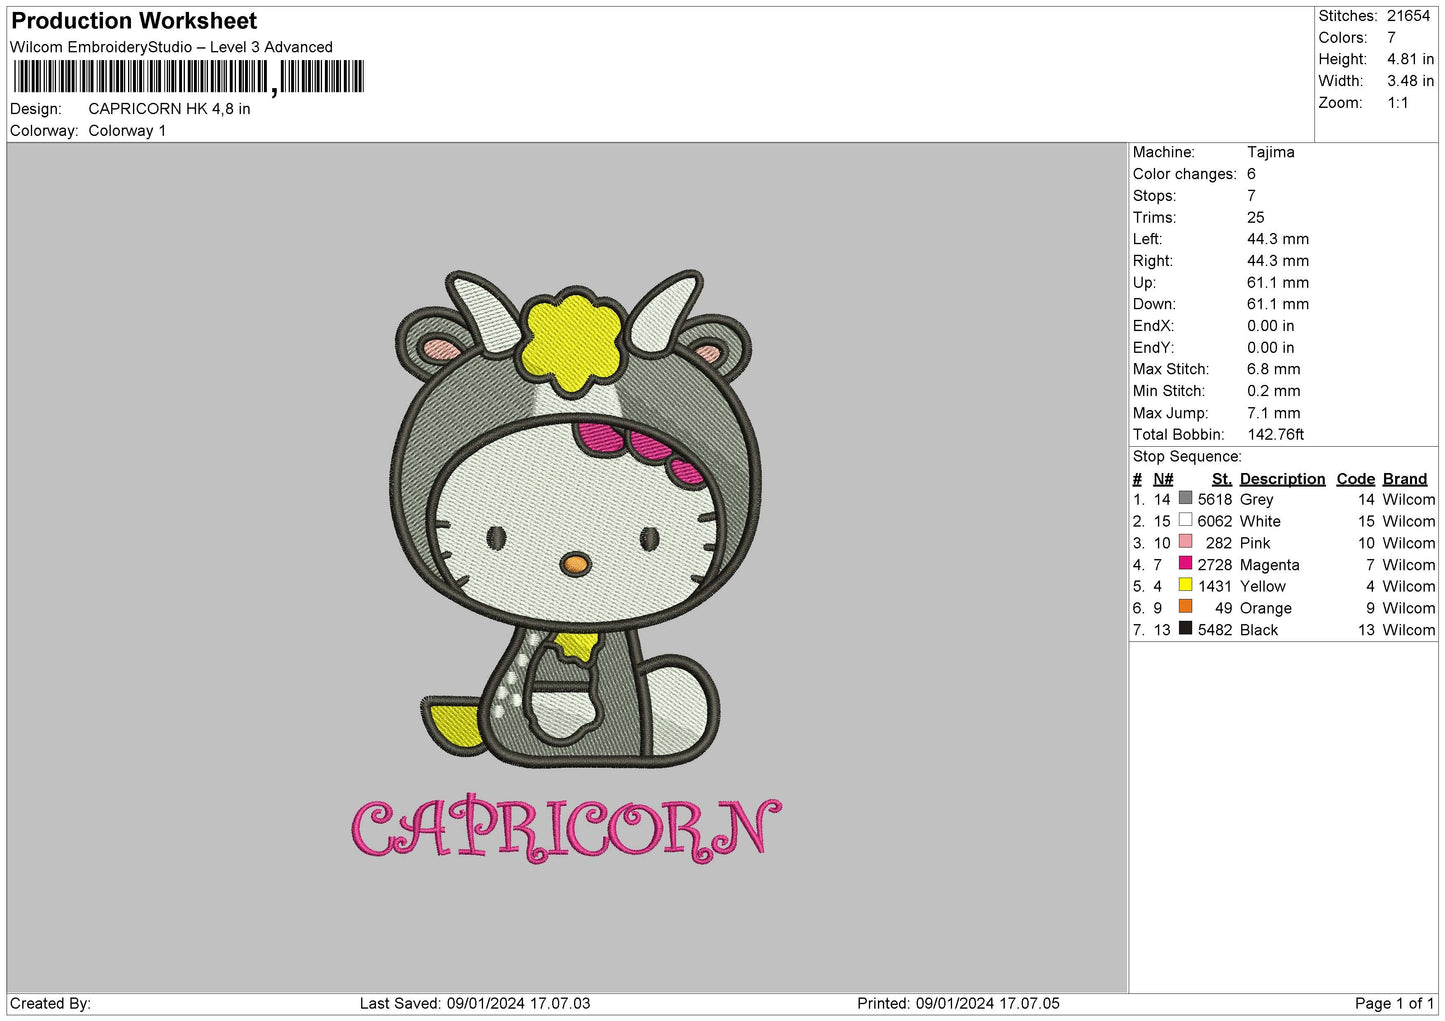Click the 'N#' column header
The height and width of the screenshot is (1021, 1445).
click(x=1163, y=479)
